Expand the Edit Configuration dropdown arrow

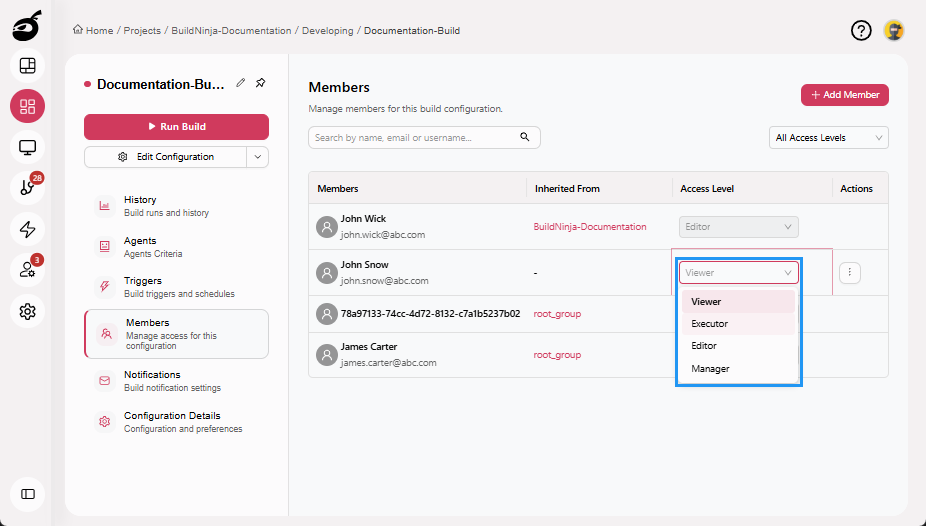(x=257, y=157)
